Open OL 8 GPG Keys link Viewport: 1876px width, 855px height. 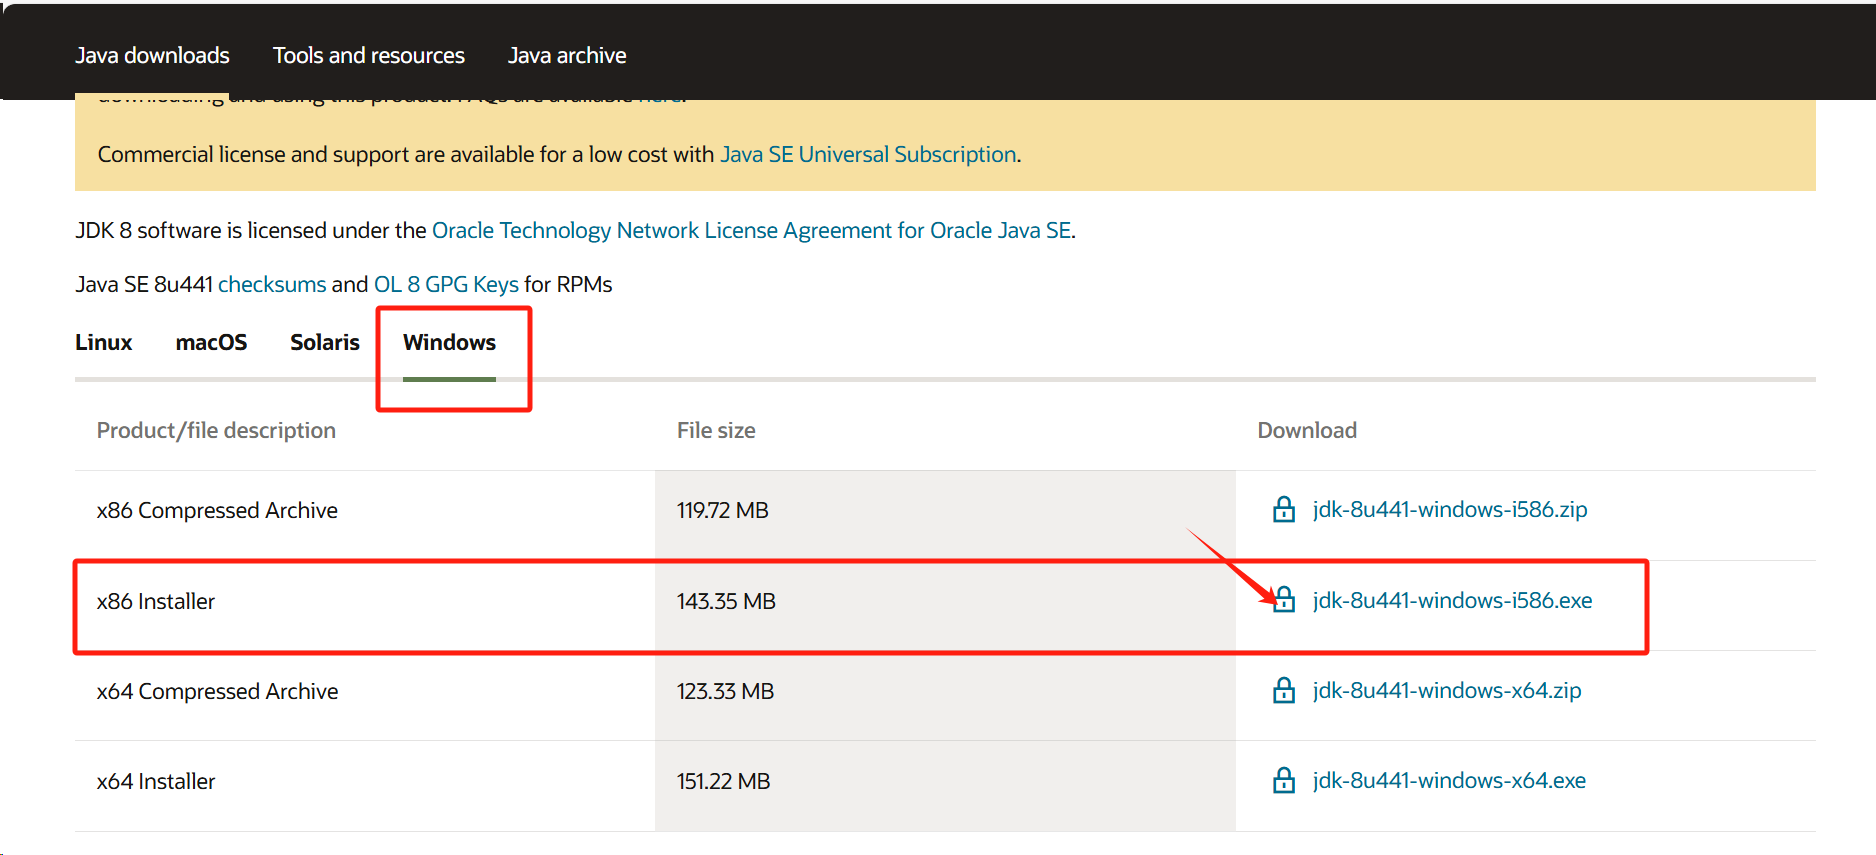pos(446,285)
